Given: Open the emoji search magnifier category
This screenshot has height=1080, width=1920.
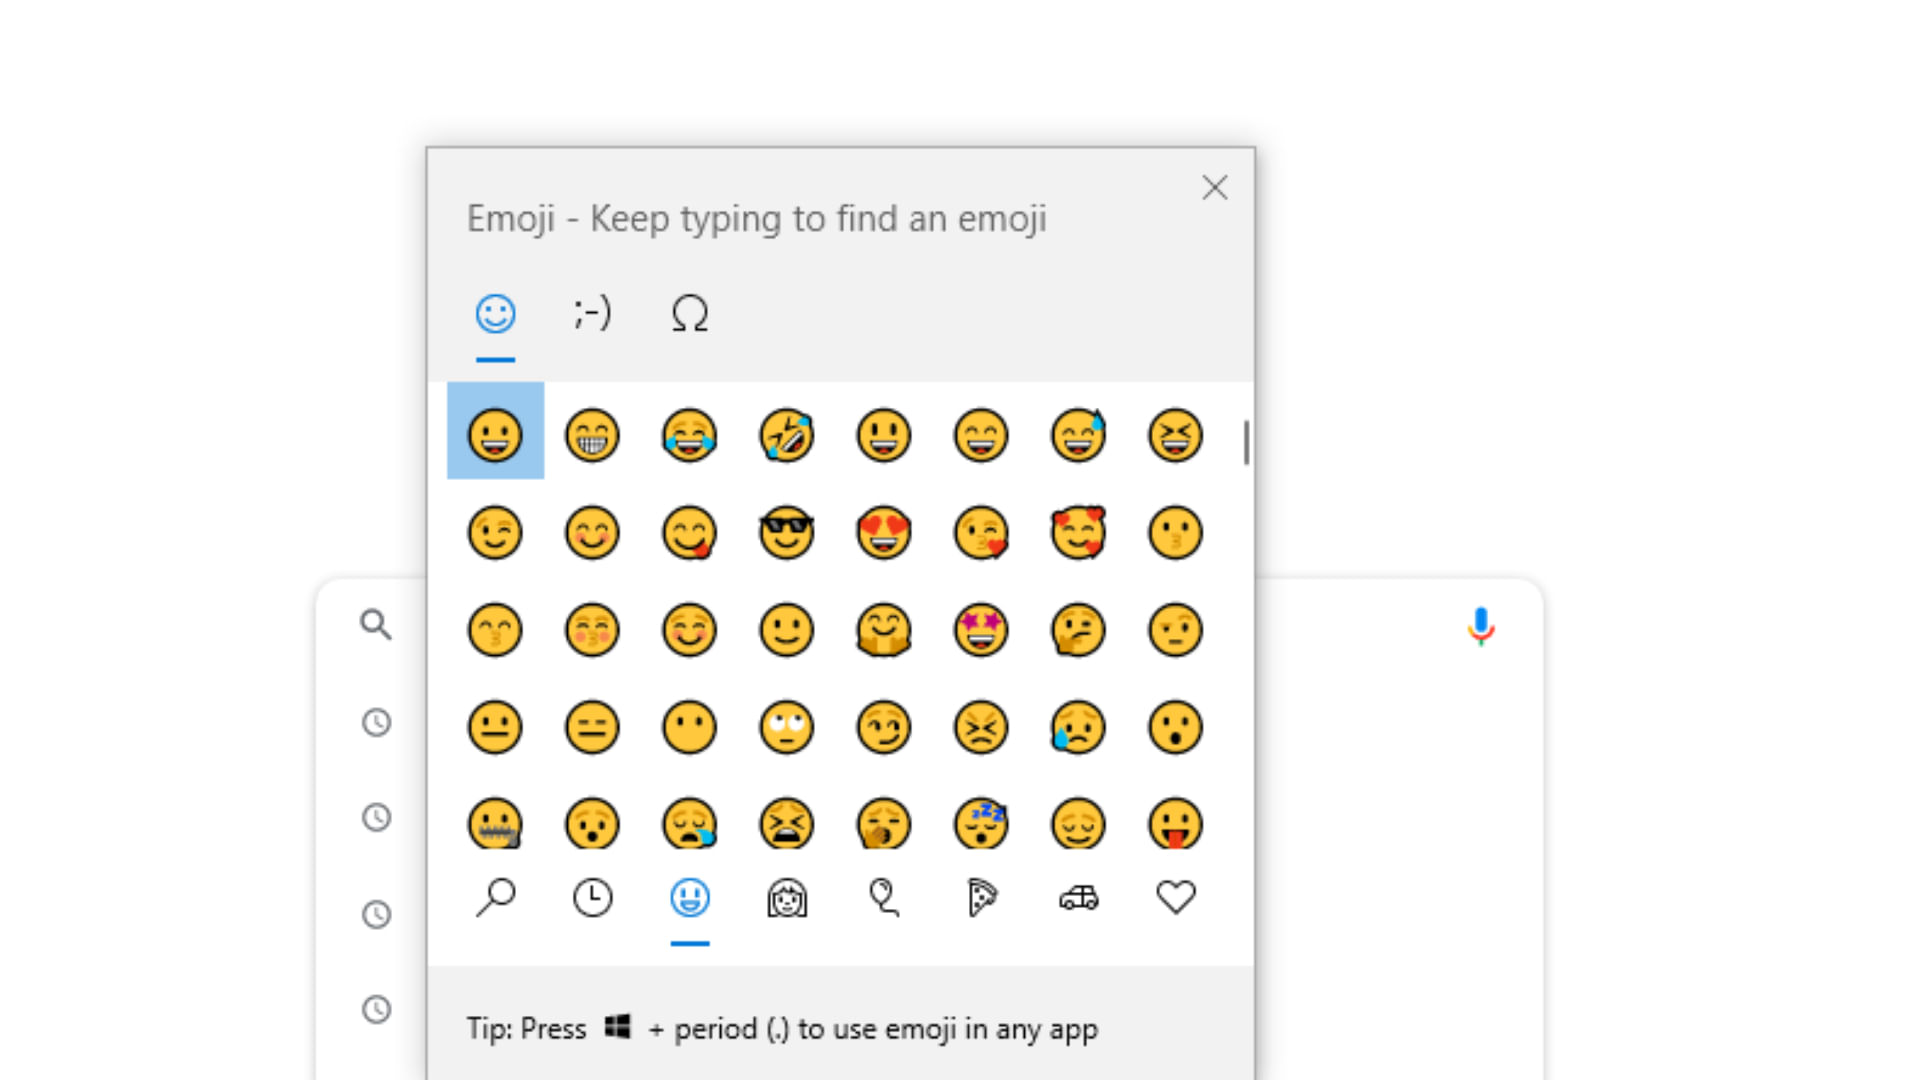Looking at the screenshot, I should click(495, 897).
